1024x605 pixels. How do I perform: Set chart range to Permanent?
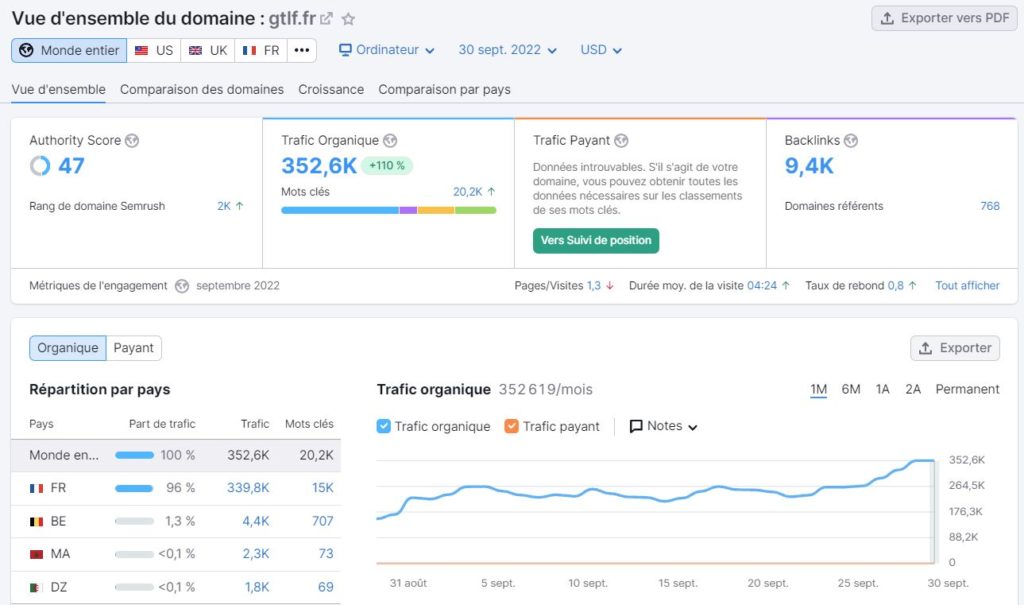[967, 389]
